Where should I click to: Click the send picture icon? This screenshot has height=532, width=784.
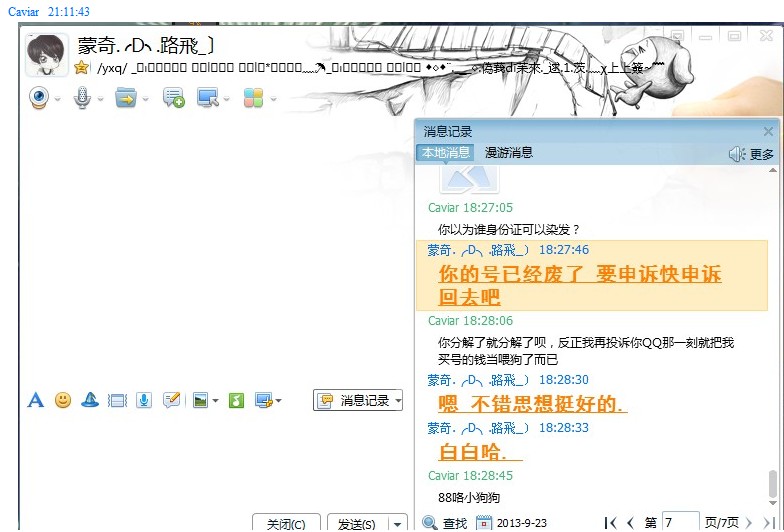pos(200,400)
